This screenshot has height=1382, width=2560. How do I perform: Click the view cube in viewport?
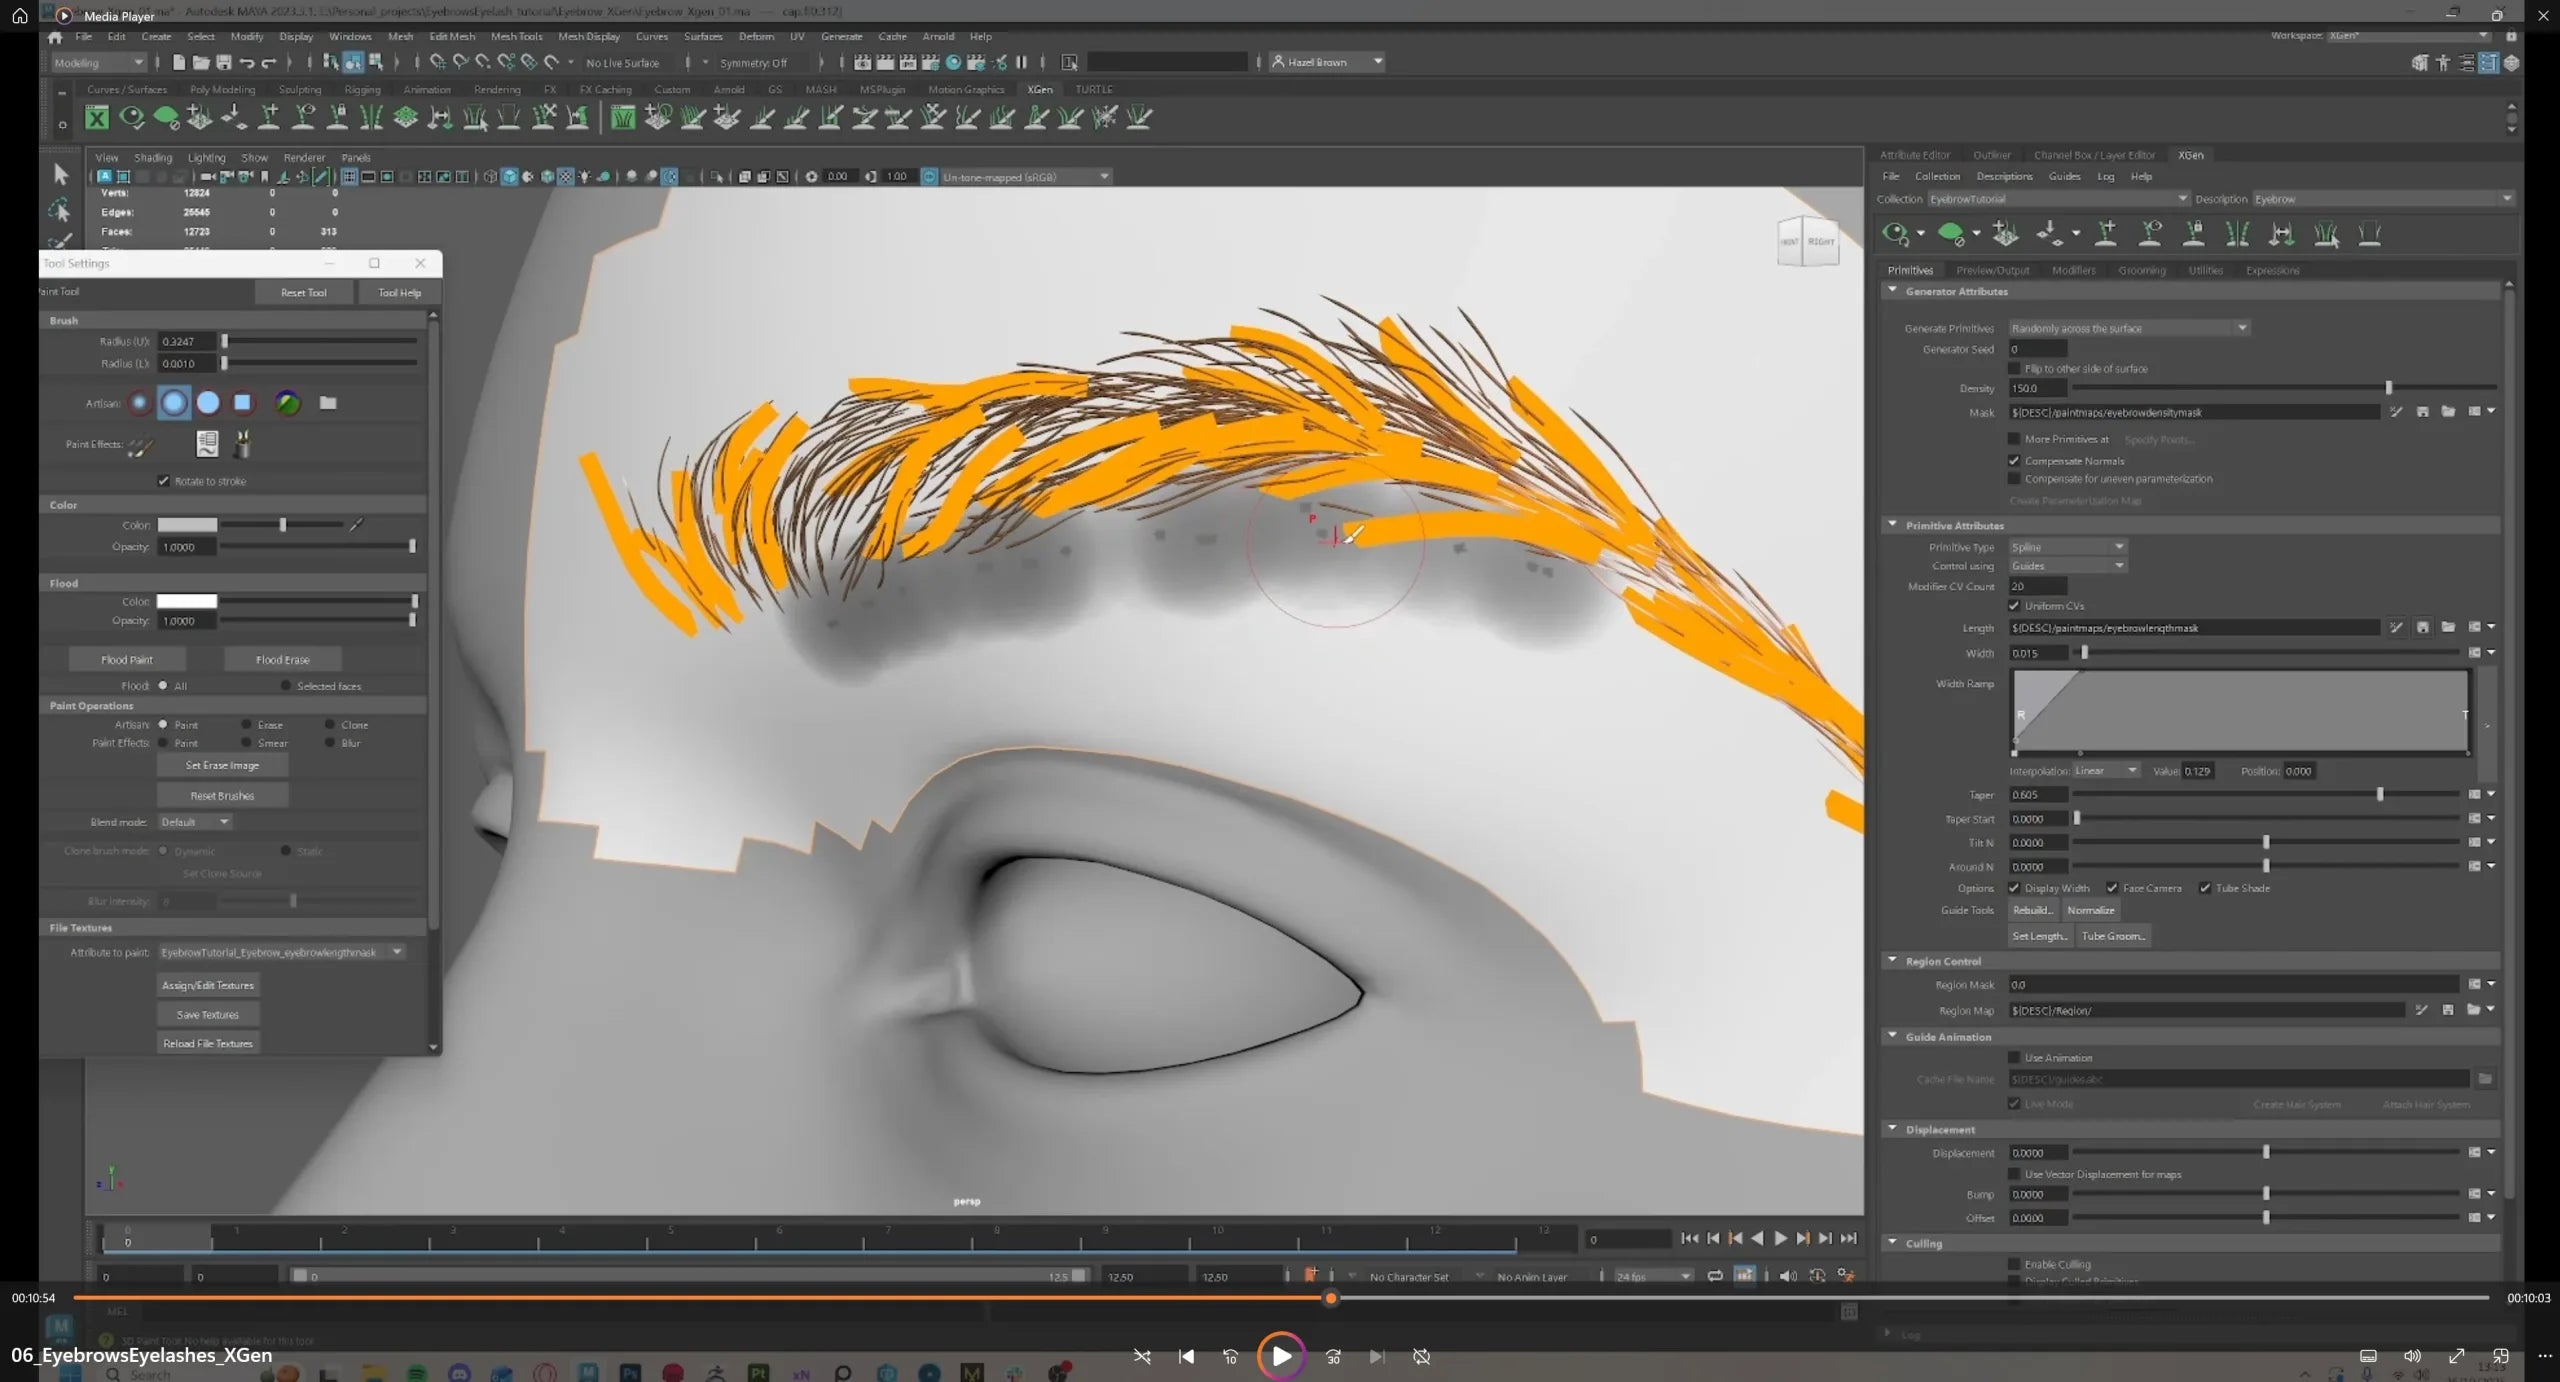pyautogui.click(x=1808, y=241)
